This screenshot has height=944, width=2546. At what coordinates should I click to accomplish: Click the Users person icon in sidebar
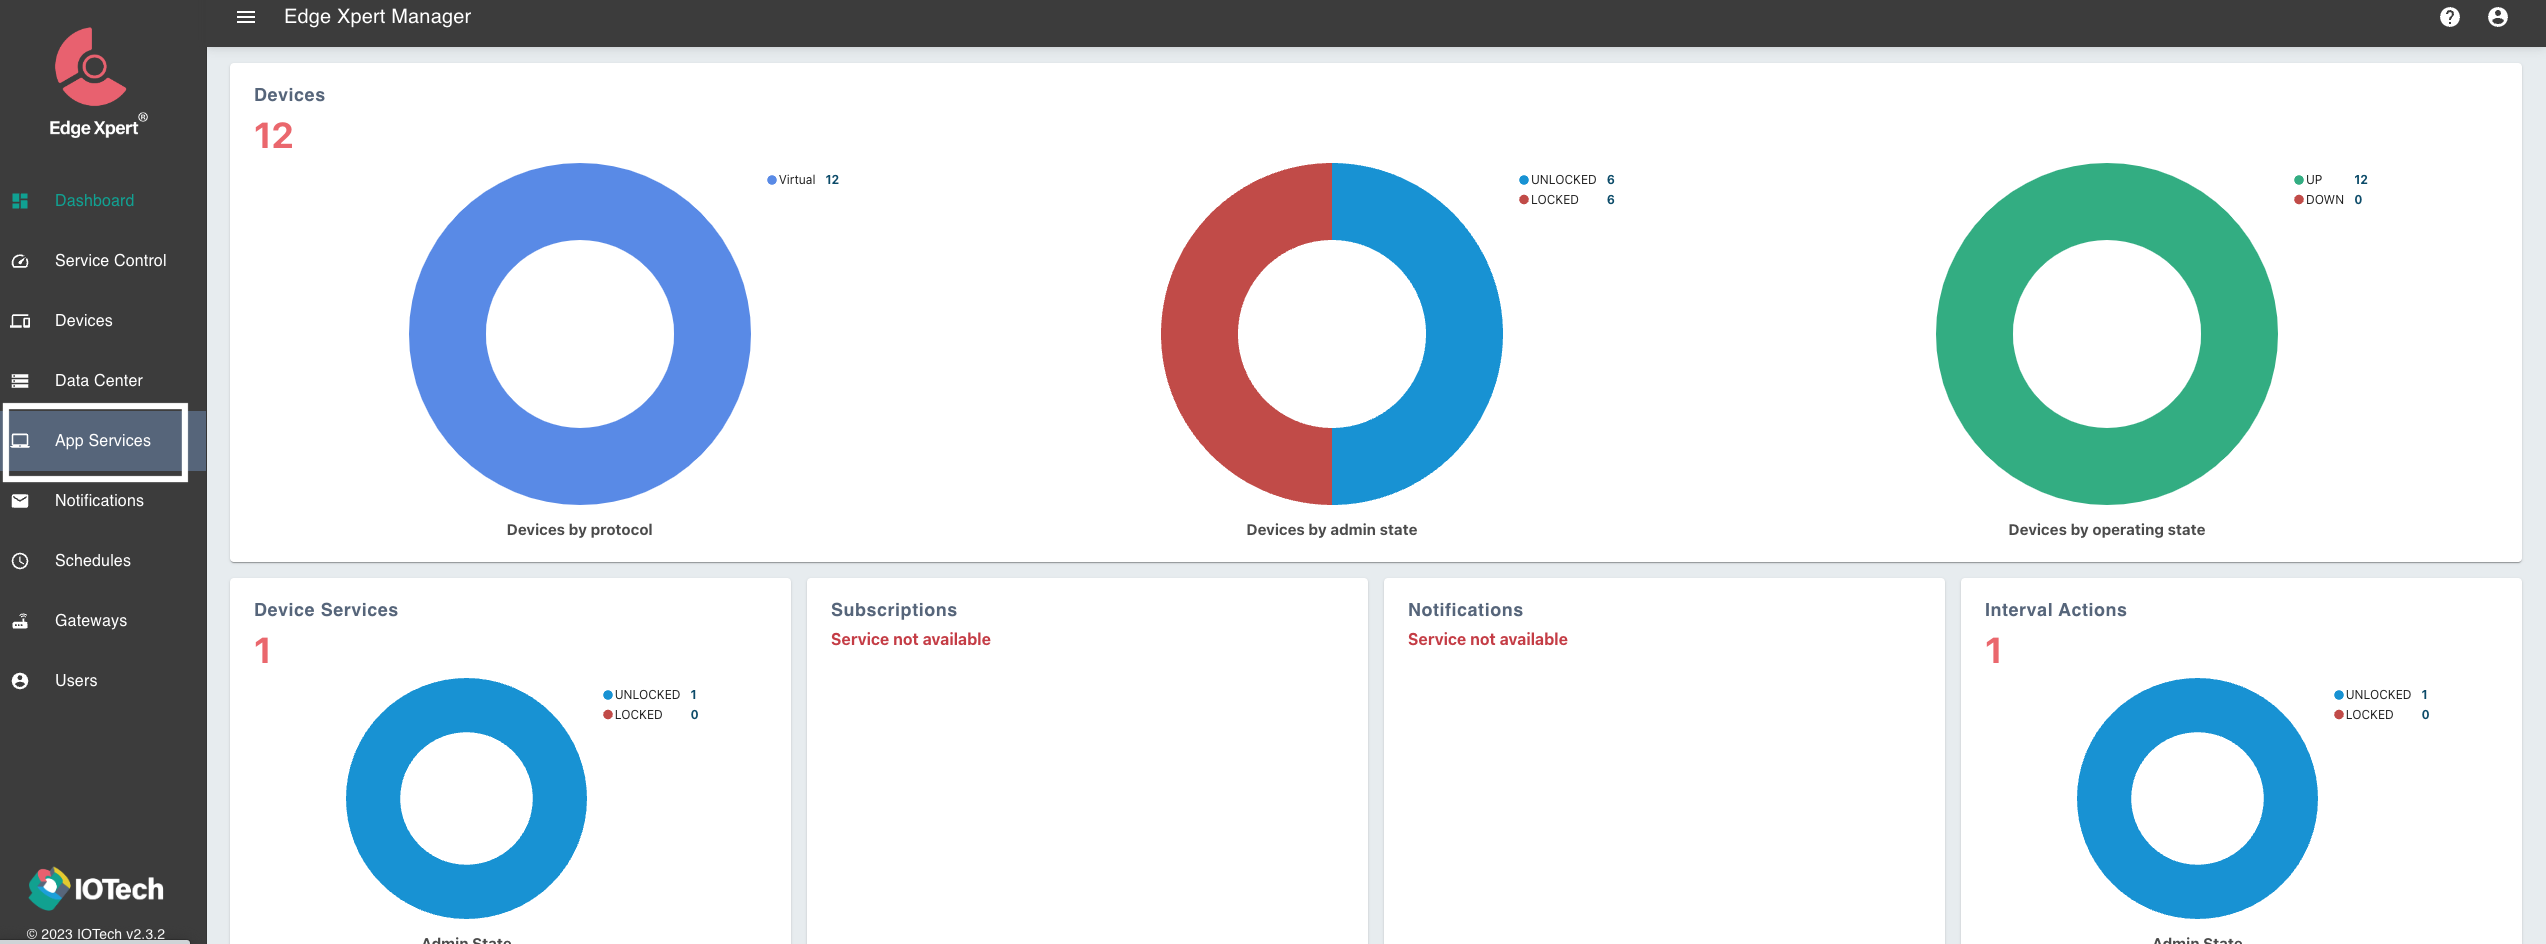click(x=20, y=681)
